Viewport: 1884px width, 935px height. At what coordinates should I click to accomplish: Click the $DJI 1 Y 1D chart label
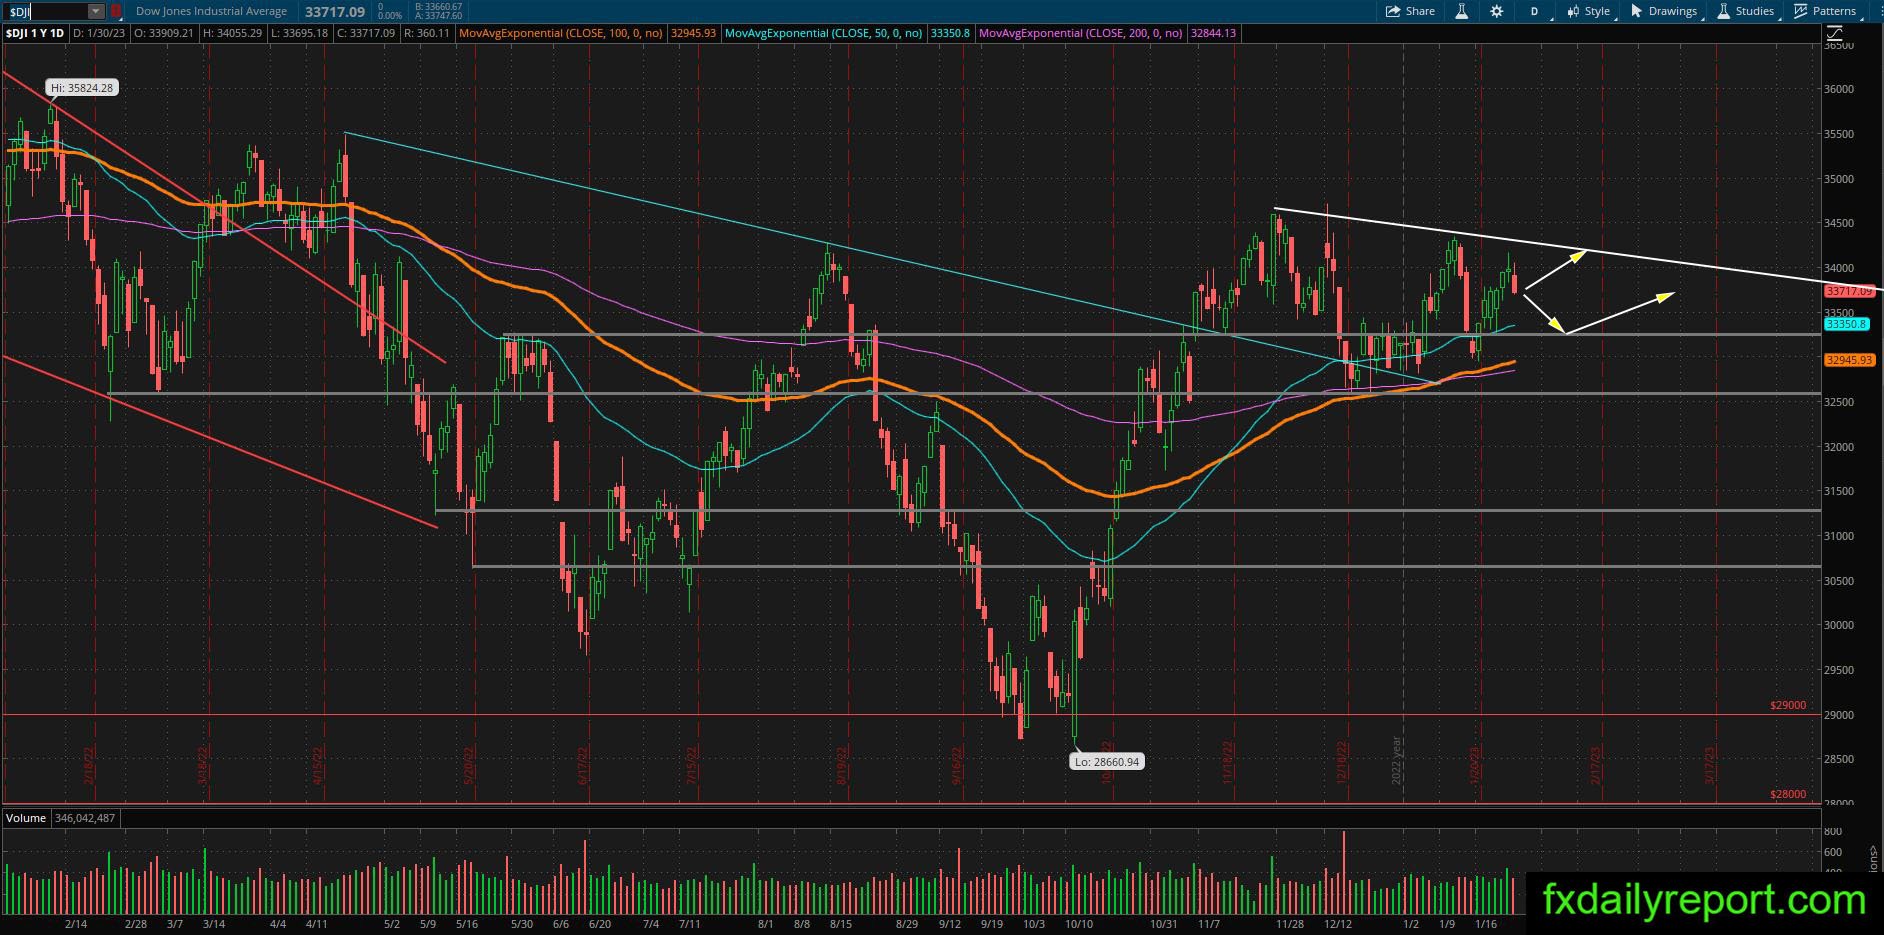[x=35, y=33]
